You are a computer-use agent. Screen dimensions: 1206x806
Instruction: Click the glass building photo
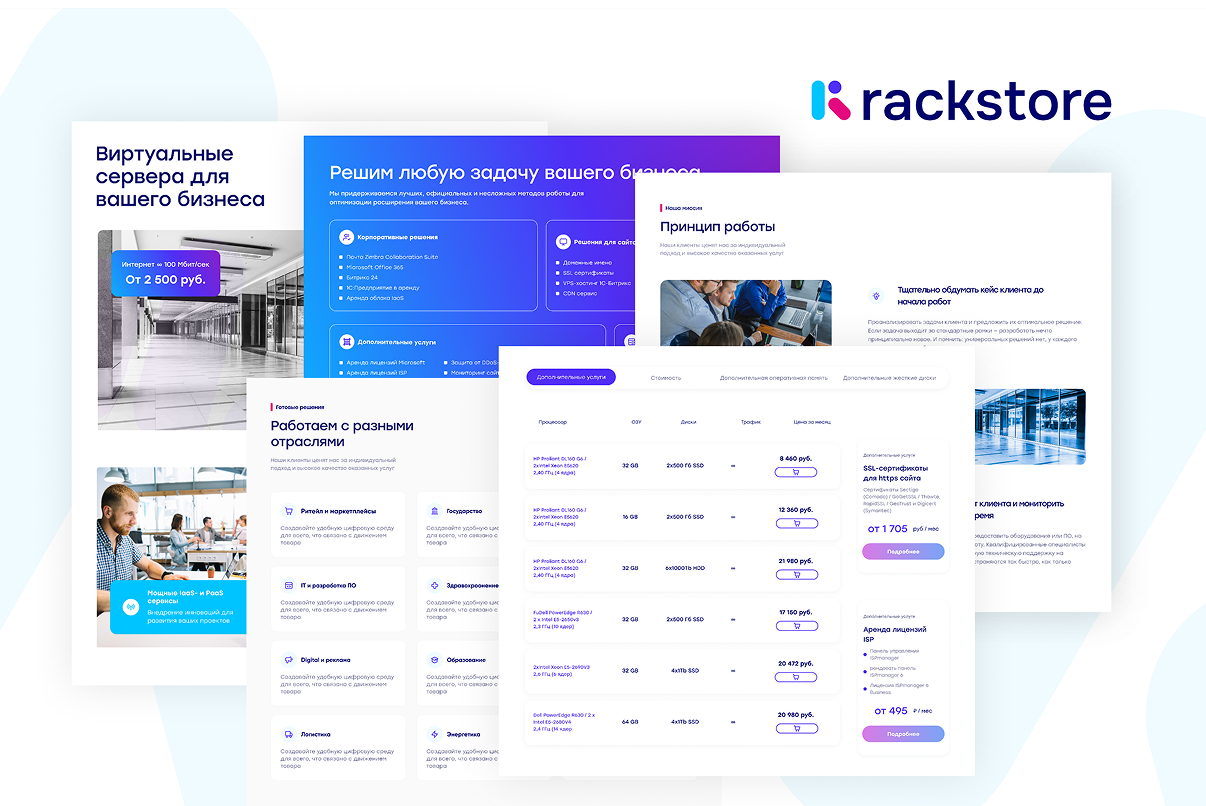coord(1030,427)
